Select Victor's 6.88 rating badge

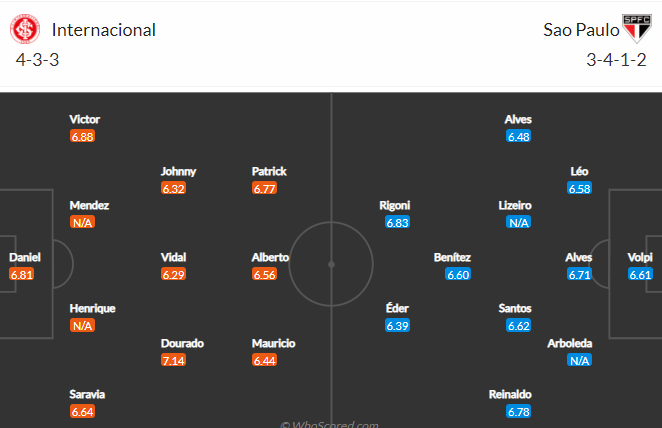[x=82, y=136]
